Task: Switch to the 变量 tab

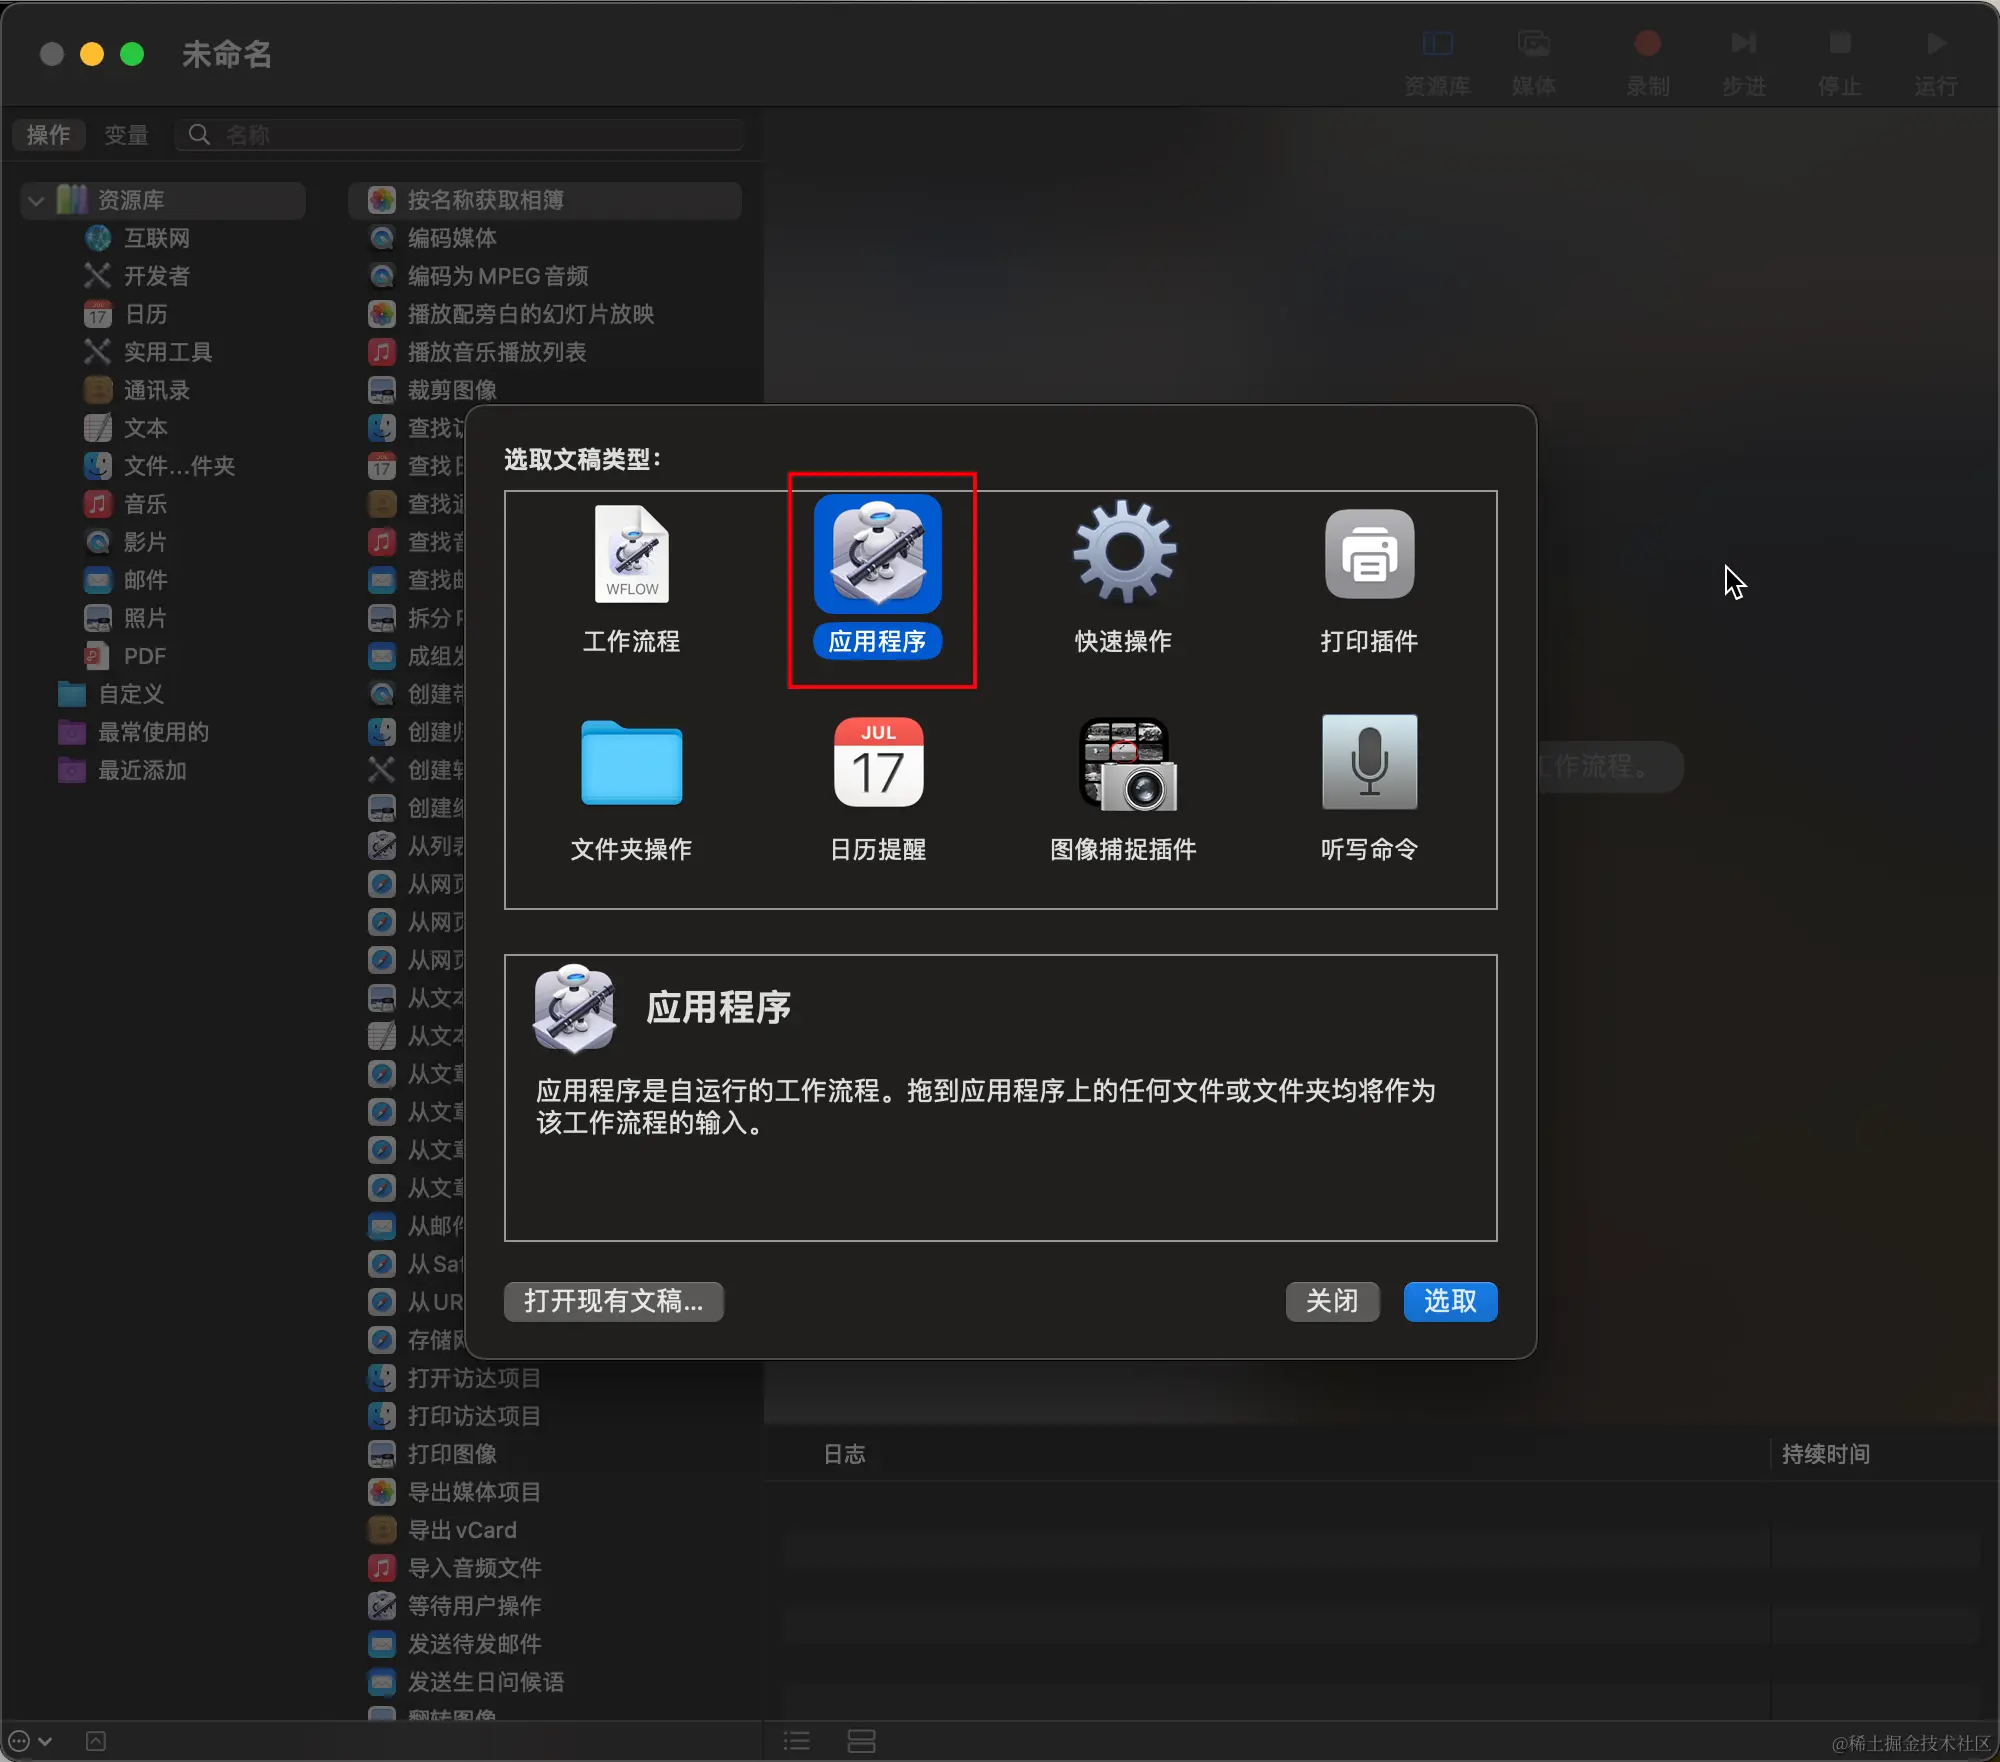Action: coord(126,134)
